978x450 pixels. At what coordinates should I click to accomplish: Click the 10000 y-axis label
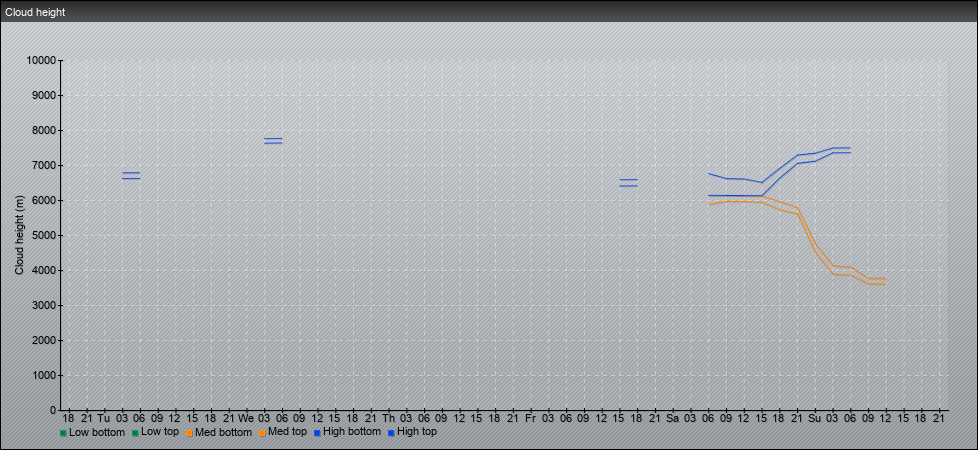(x=41, y=61)
